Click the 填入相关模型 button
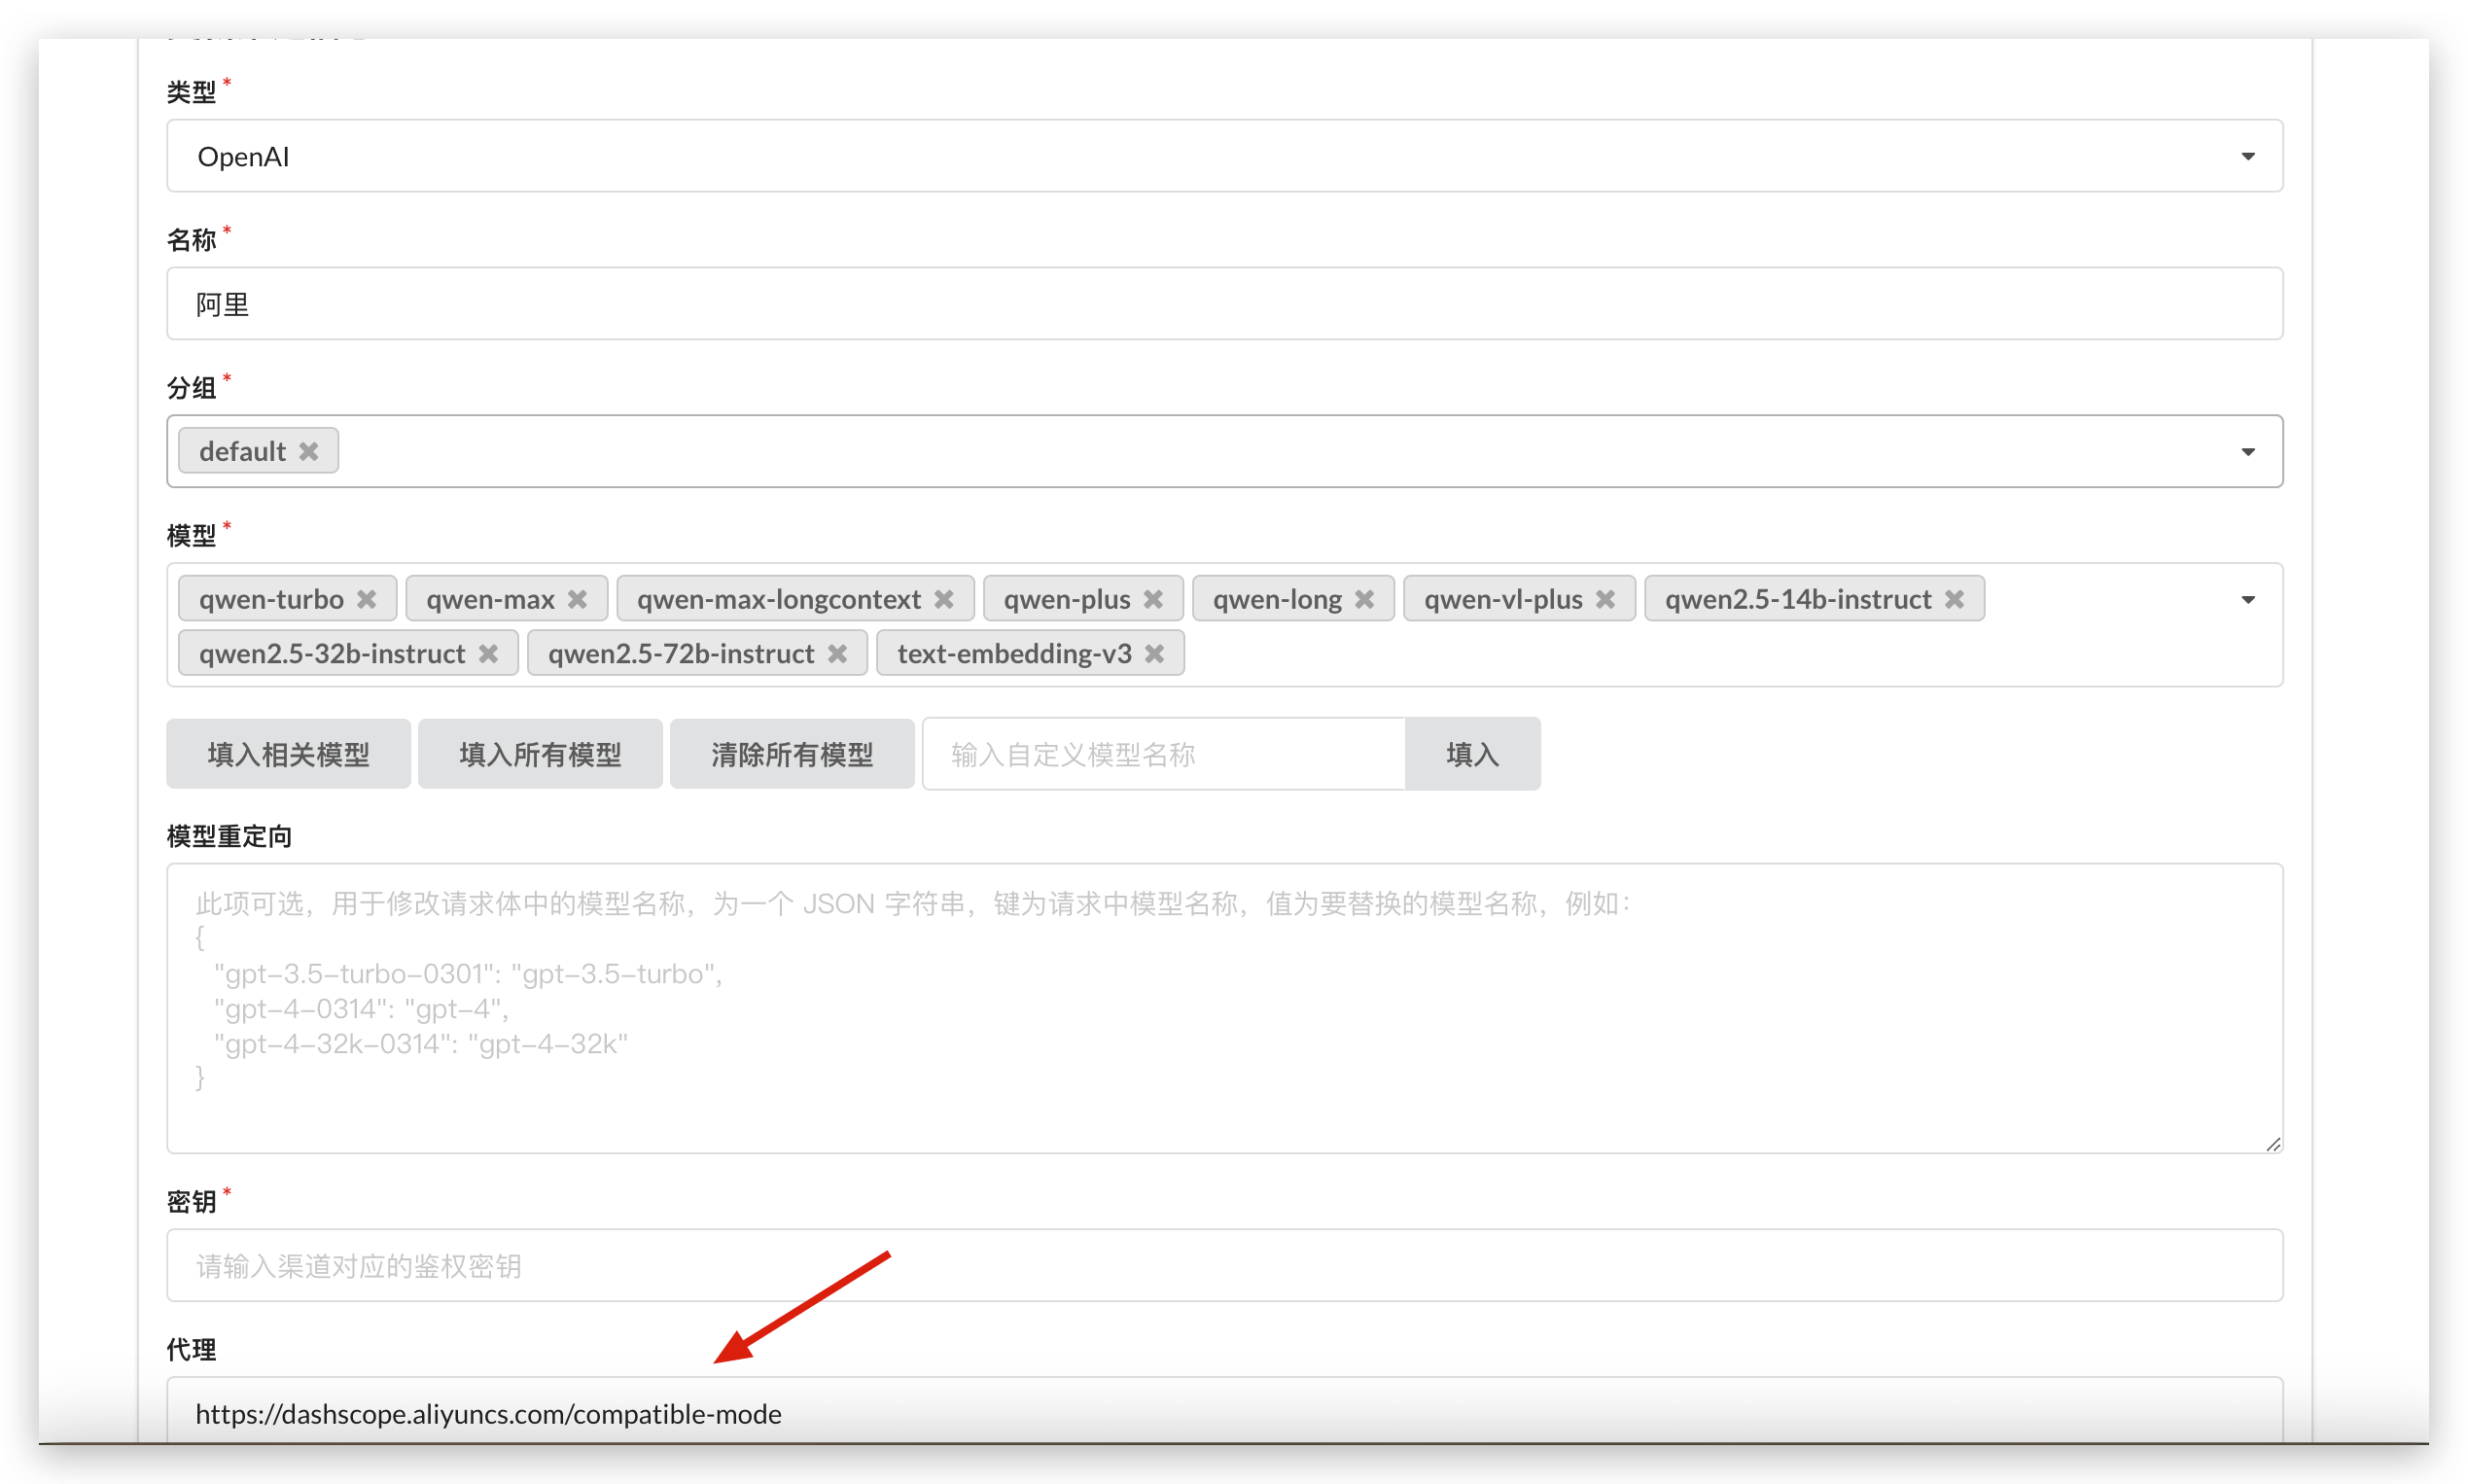The width and height of the screenshot is (2468, 1484). click(288, 754)
